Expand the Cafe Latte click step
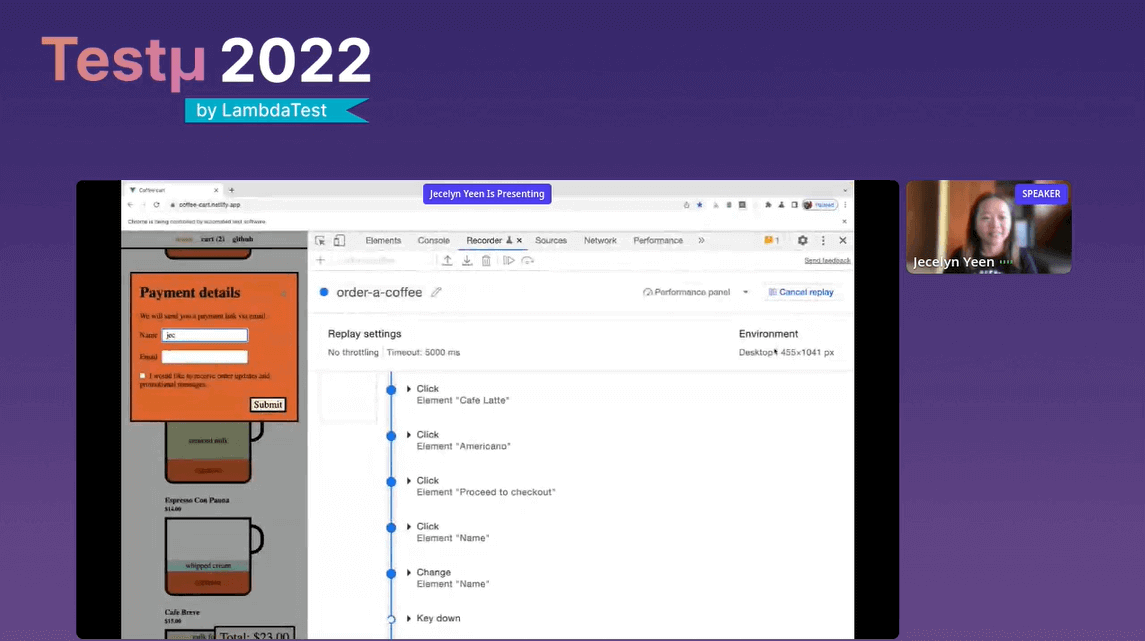 pos(408,388)
